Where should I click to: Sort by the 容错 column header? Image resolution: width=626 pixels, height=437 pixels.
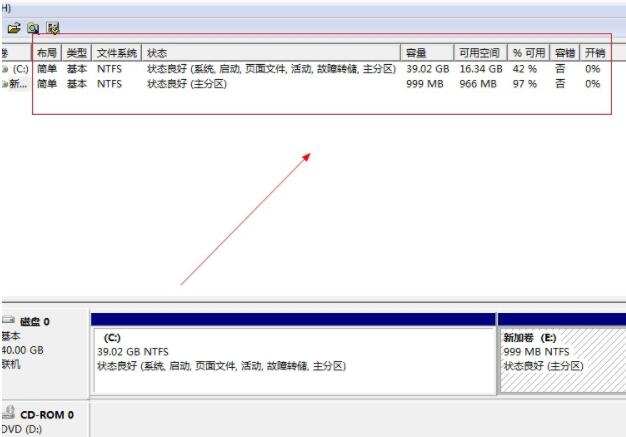point(565,53)
